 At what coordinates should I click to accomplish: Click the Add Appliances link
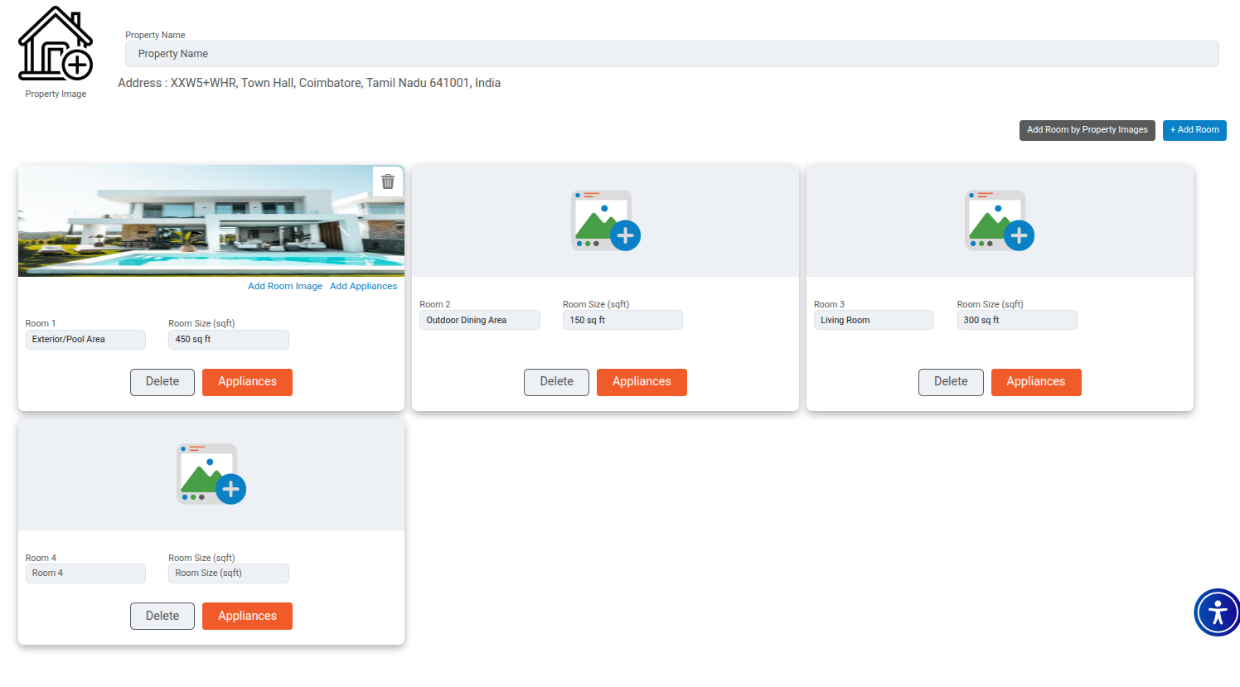tap(363, 287)
